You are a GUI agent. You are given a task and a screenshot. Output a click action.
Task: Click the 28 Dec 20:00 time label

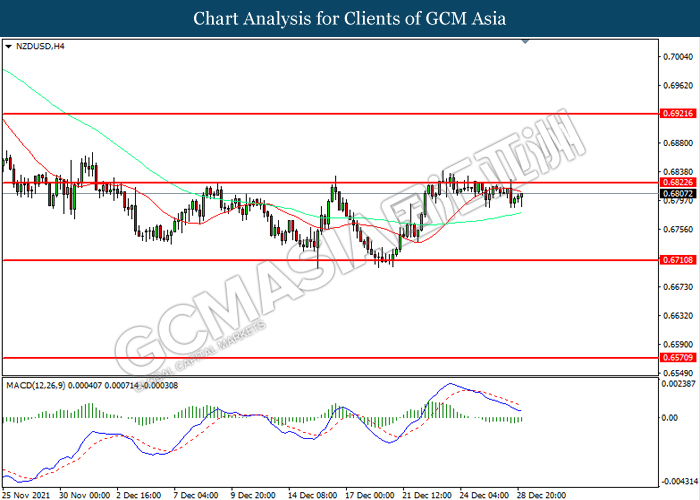(x=542, y=495)
